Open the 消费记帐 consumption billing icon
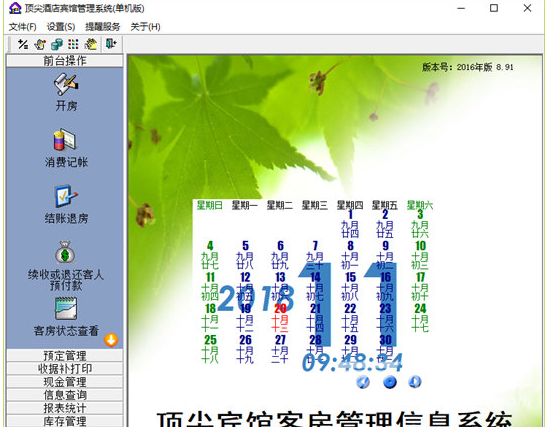Image resolution: width=549 pixels, height=427 pixels. pos(65,140)
